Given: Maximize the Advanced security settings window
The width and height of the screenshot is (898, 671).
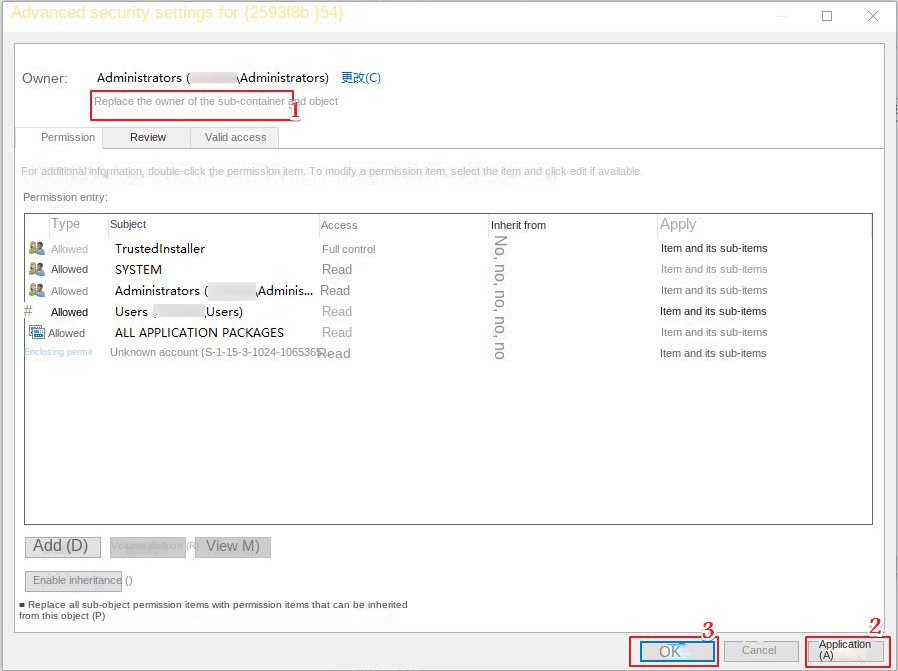Looking at the screenshot, I should pyautogui.click(x=827, y=16).
